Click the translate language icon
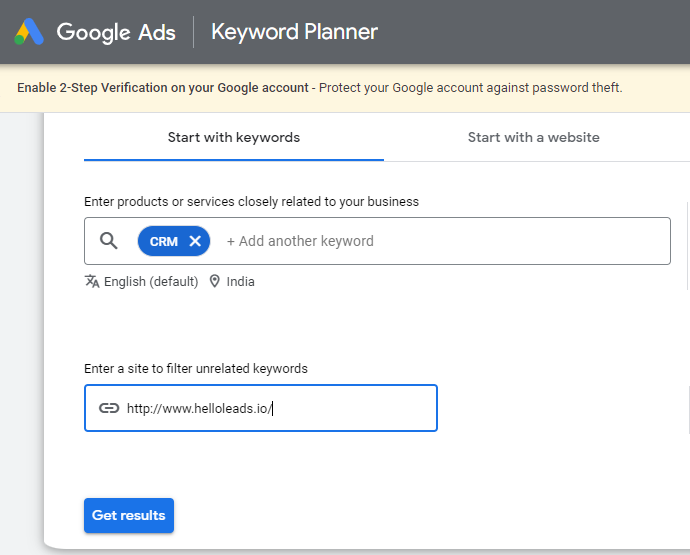Image resolution: width=690 pixels, height=555 pixels. pyautogui.click(x=92, y=282)
